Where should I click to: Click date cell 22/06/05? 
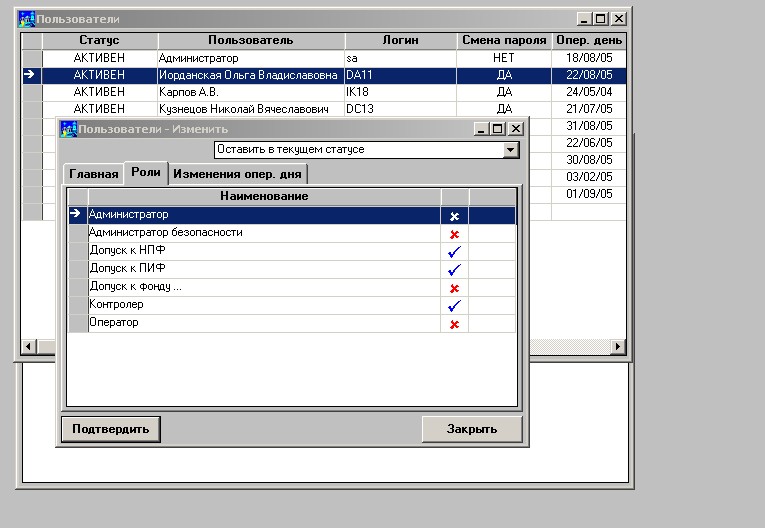589,143
